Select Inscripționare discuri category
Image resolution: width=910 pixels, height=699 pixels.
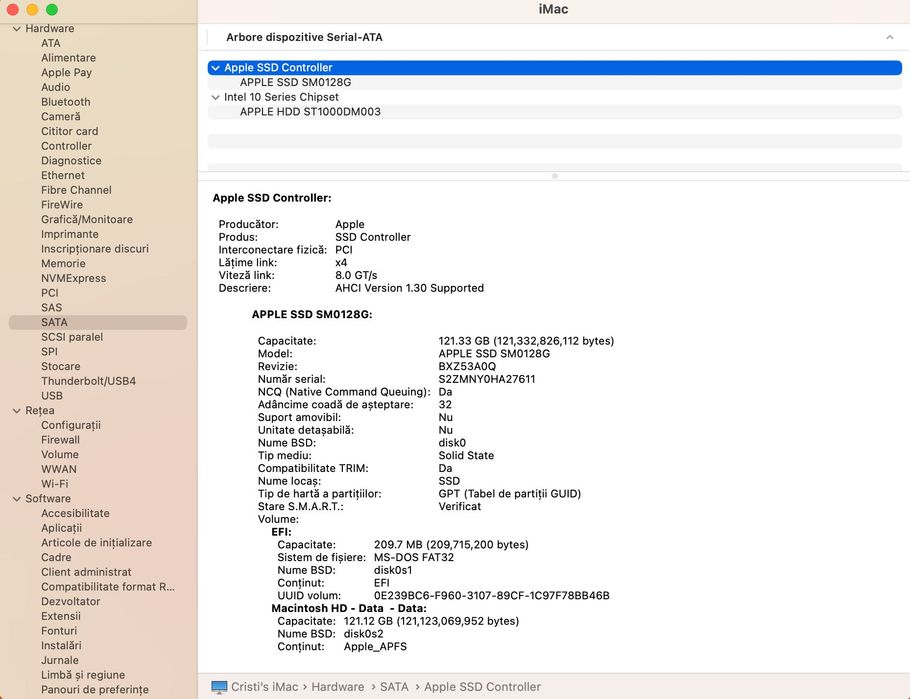95,248
